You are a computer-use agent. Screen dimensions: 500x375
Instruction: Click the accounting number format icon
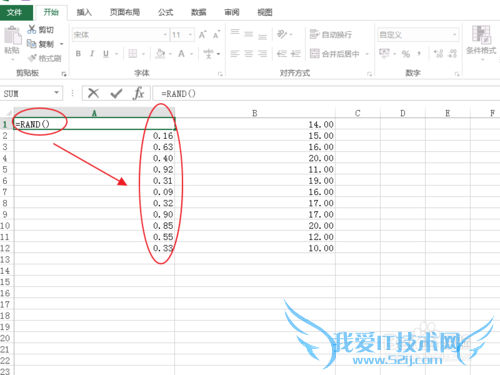coord(384,53)
